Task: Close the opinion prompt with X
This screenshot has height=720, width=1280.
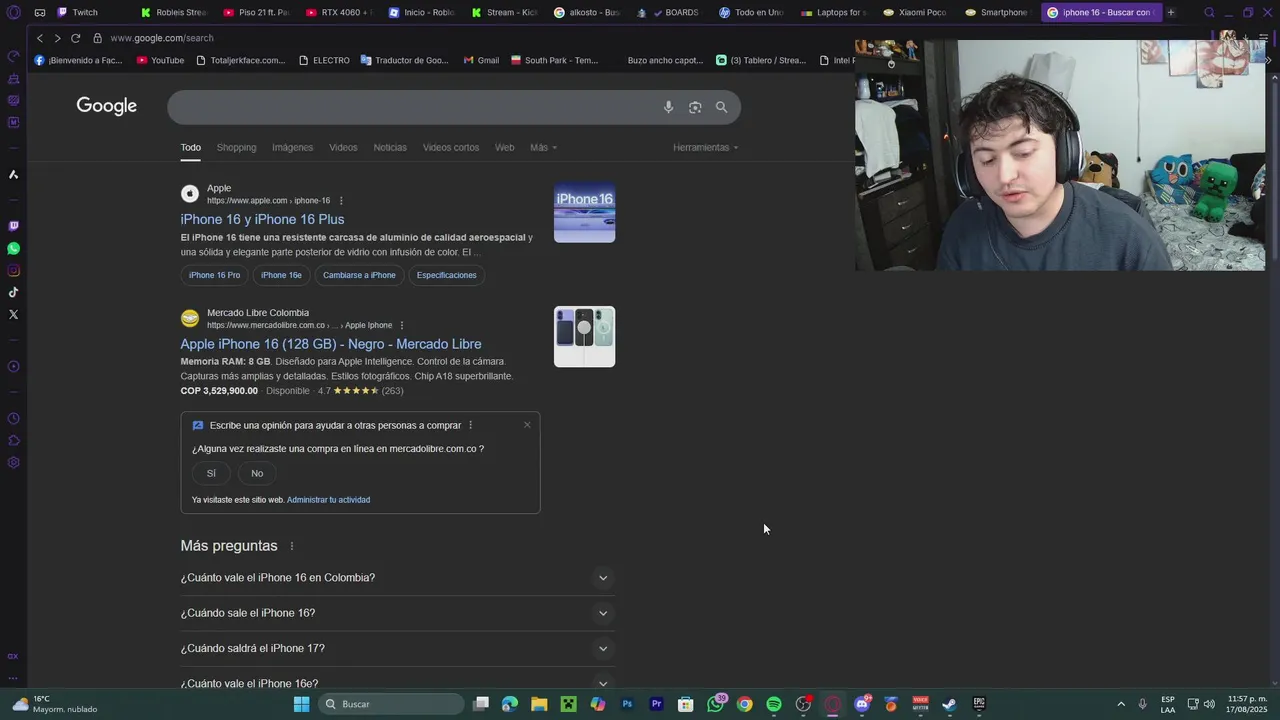Action: [527, 425]
